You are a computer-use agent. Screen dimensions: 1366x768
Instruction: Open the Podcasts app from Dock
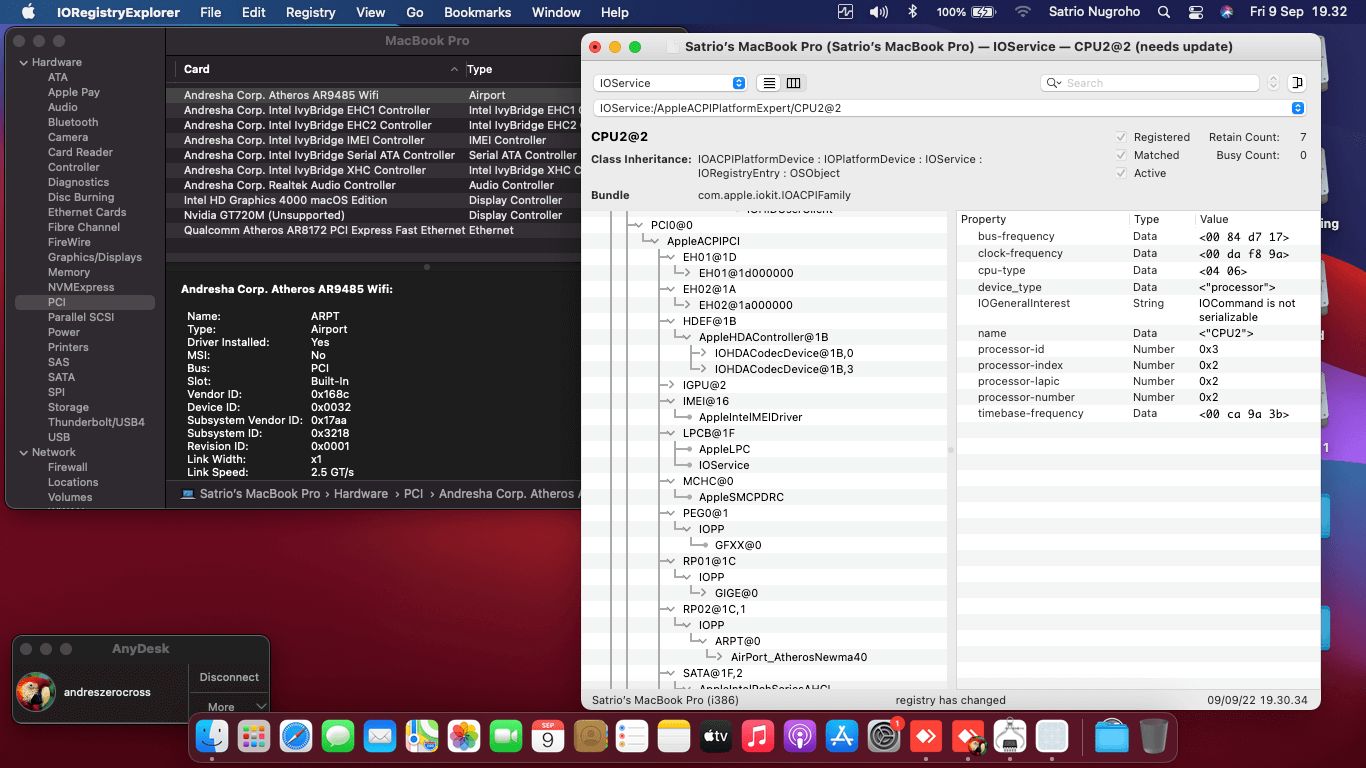coord(800,738)
